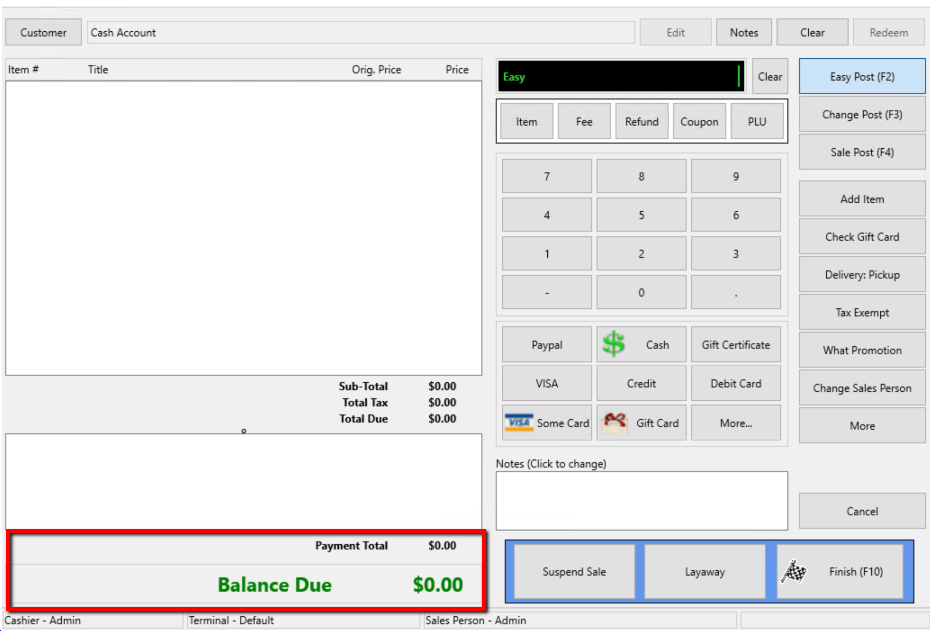Open the More... payment methods list
The width and height of the screenshot is (934, 632).
735,423
